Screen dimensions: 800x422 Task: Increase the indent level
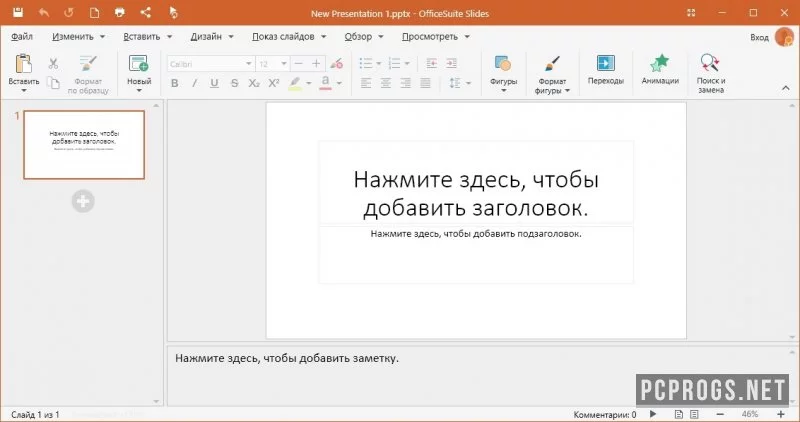451,63
